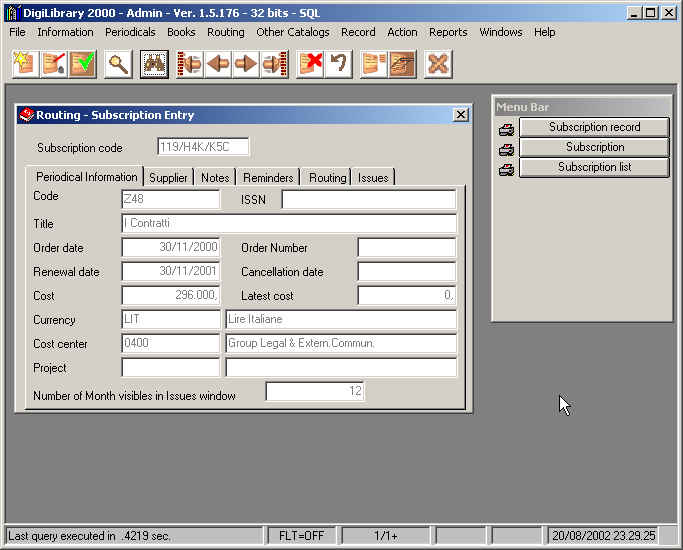The image size is (683, 550).
Task: Open the Other Catalogs menu
Action: pyautogui.click(x=292, y=32)
